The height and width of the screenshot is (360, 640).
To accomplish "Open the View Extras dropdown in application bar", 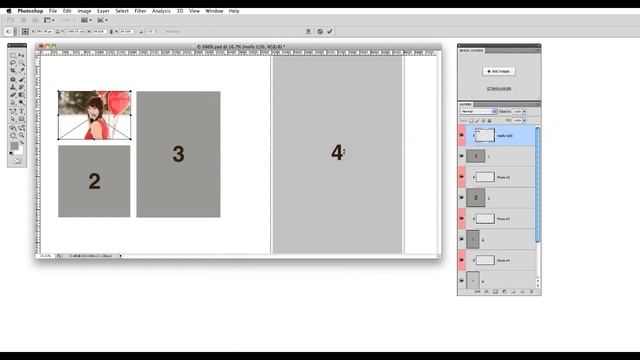I will [x=49, y=20].
